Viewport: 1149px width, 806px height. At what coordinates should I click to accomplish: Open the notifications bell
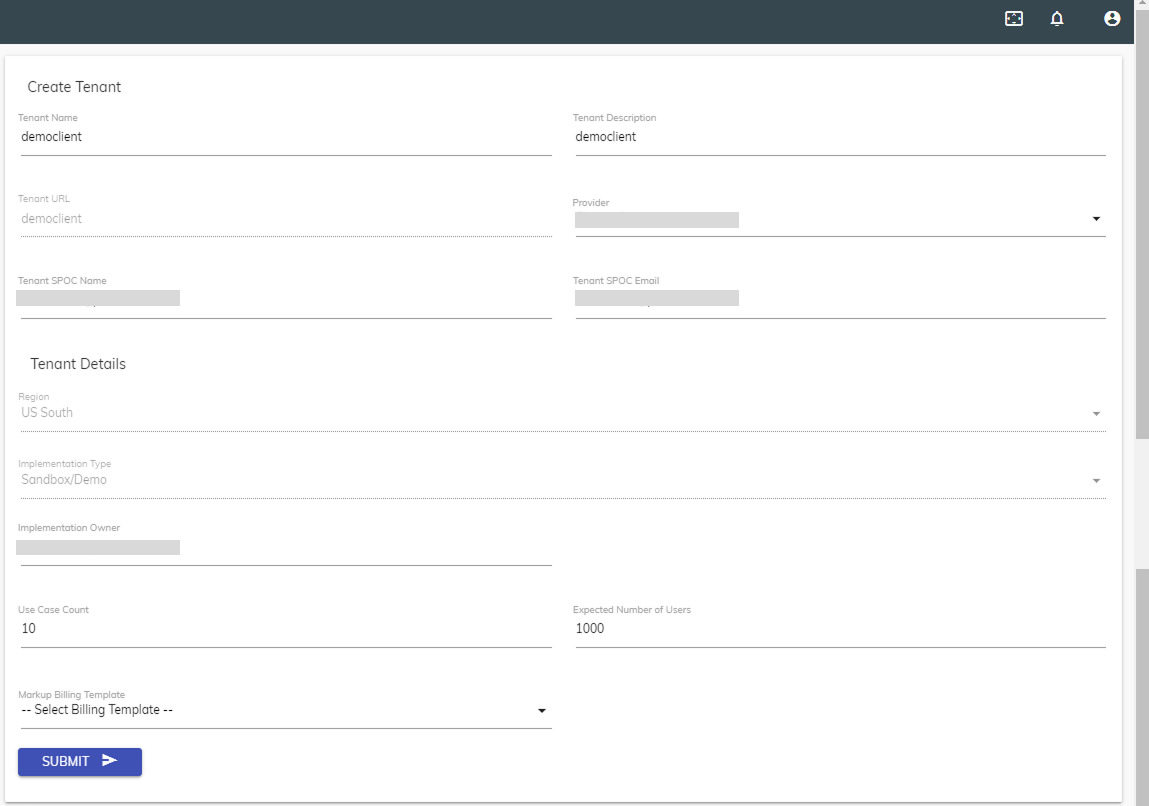[1057, 19]
